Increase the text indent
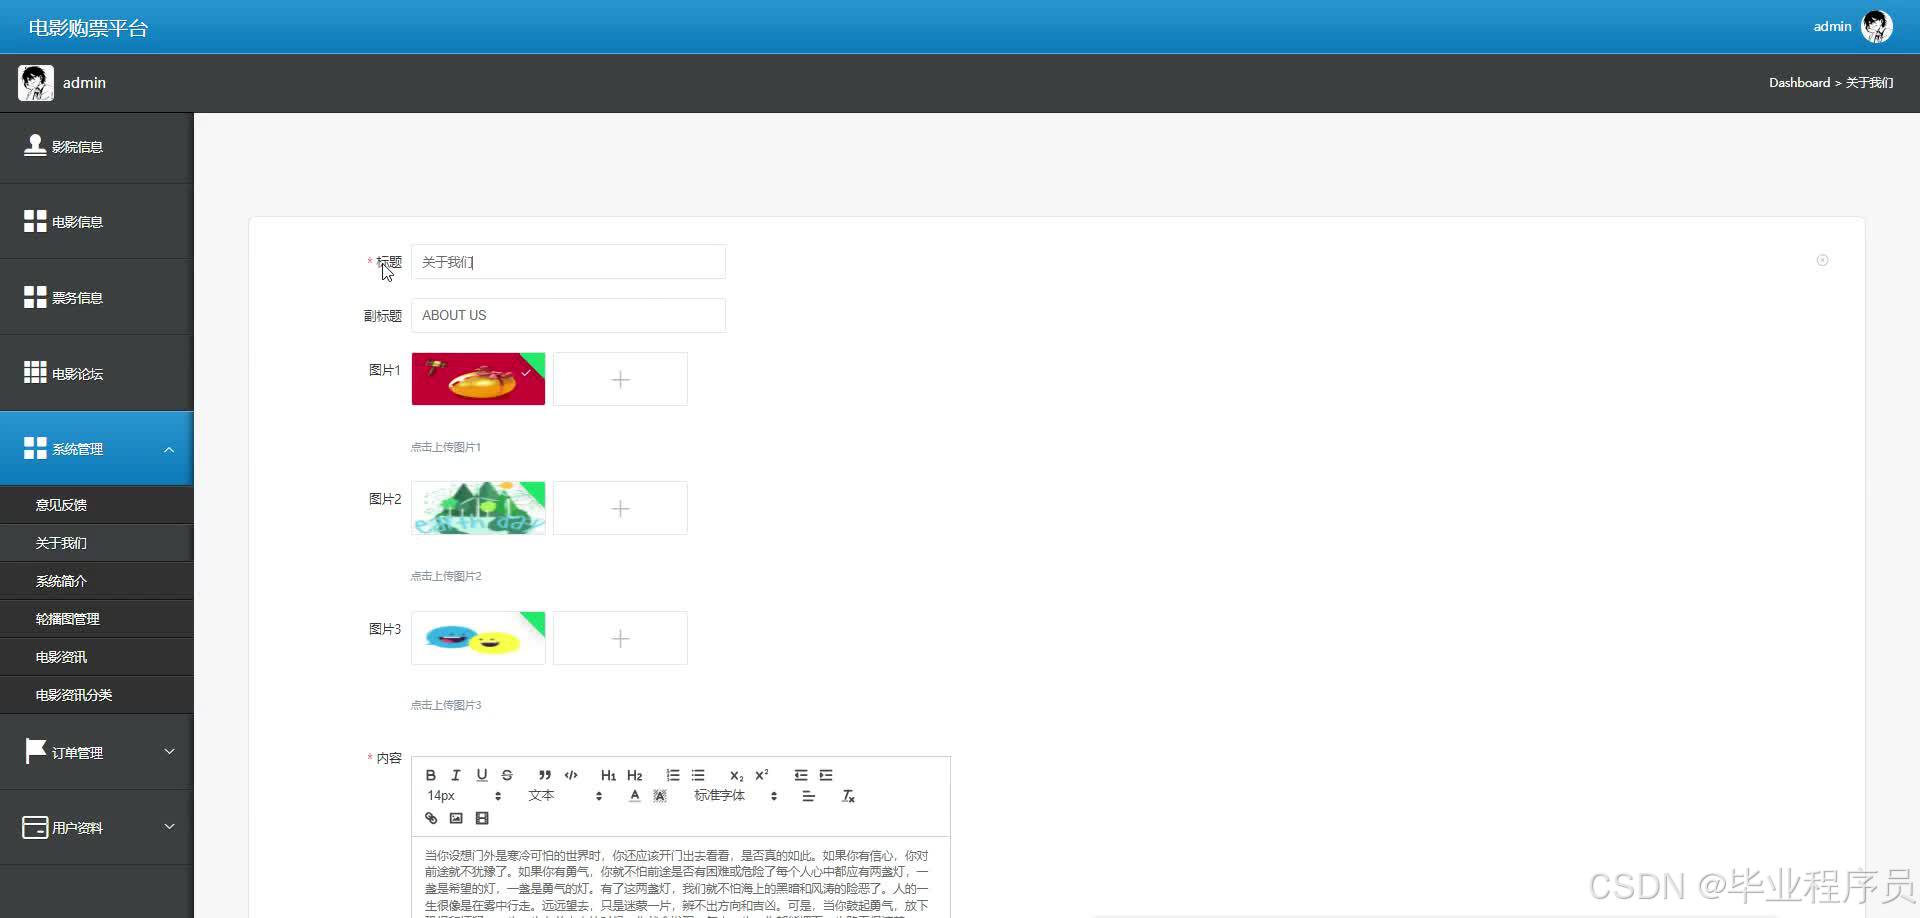The image size is (1920, 918). click(826, 775)
